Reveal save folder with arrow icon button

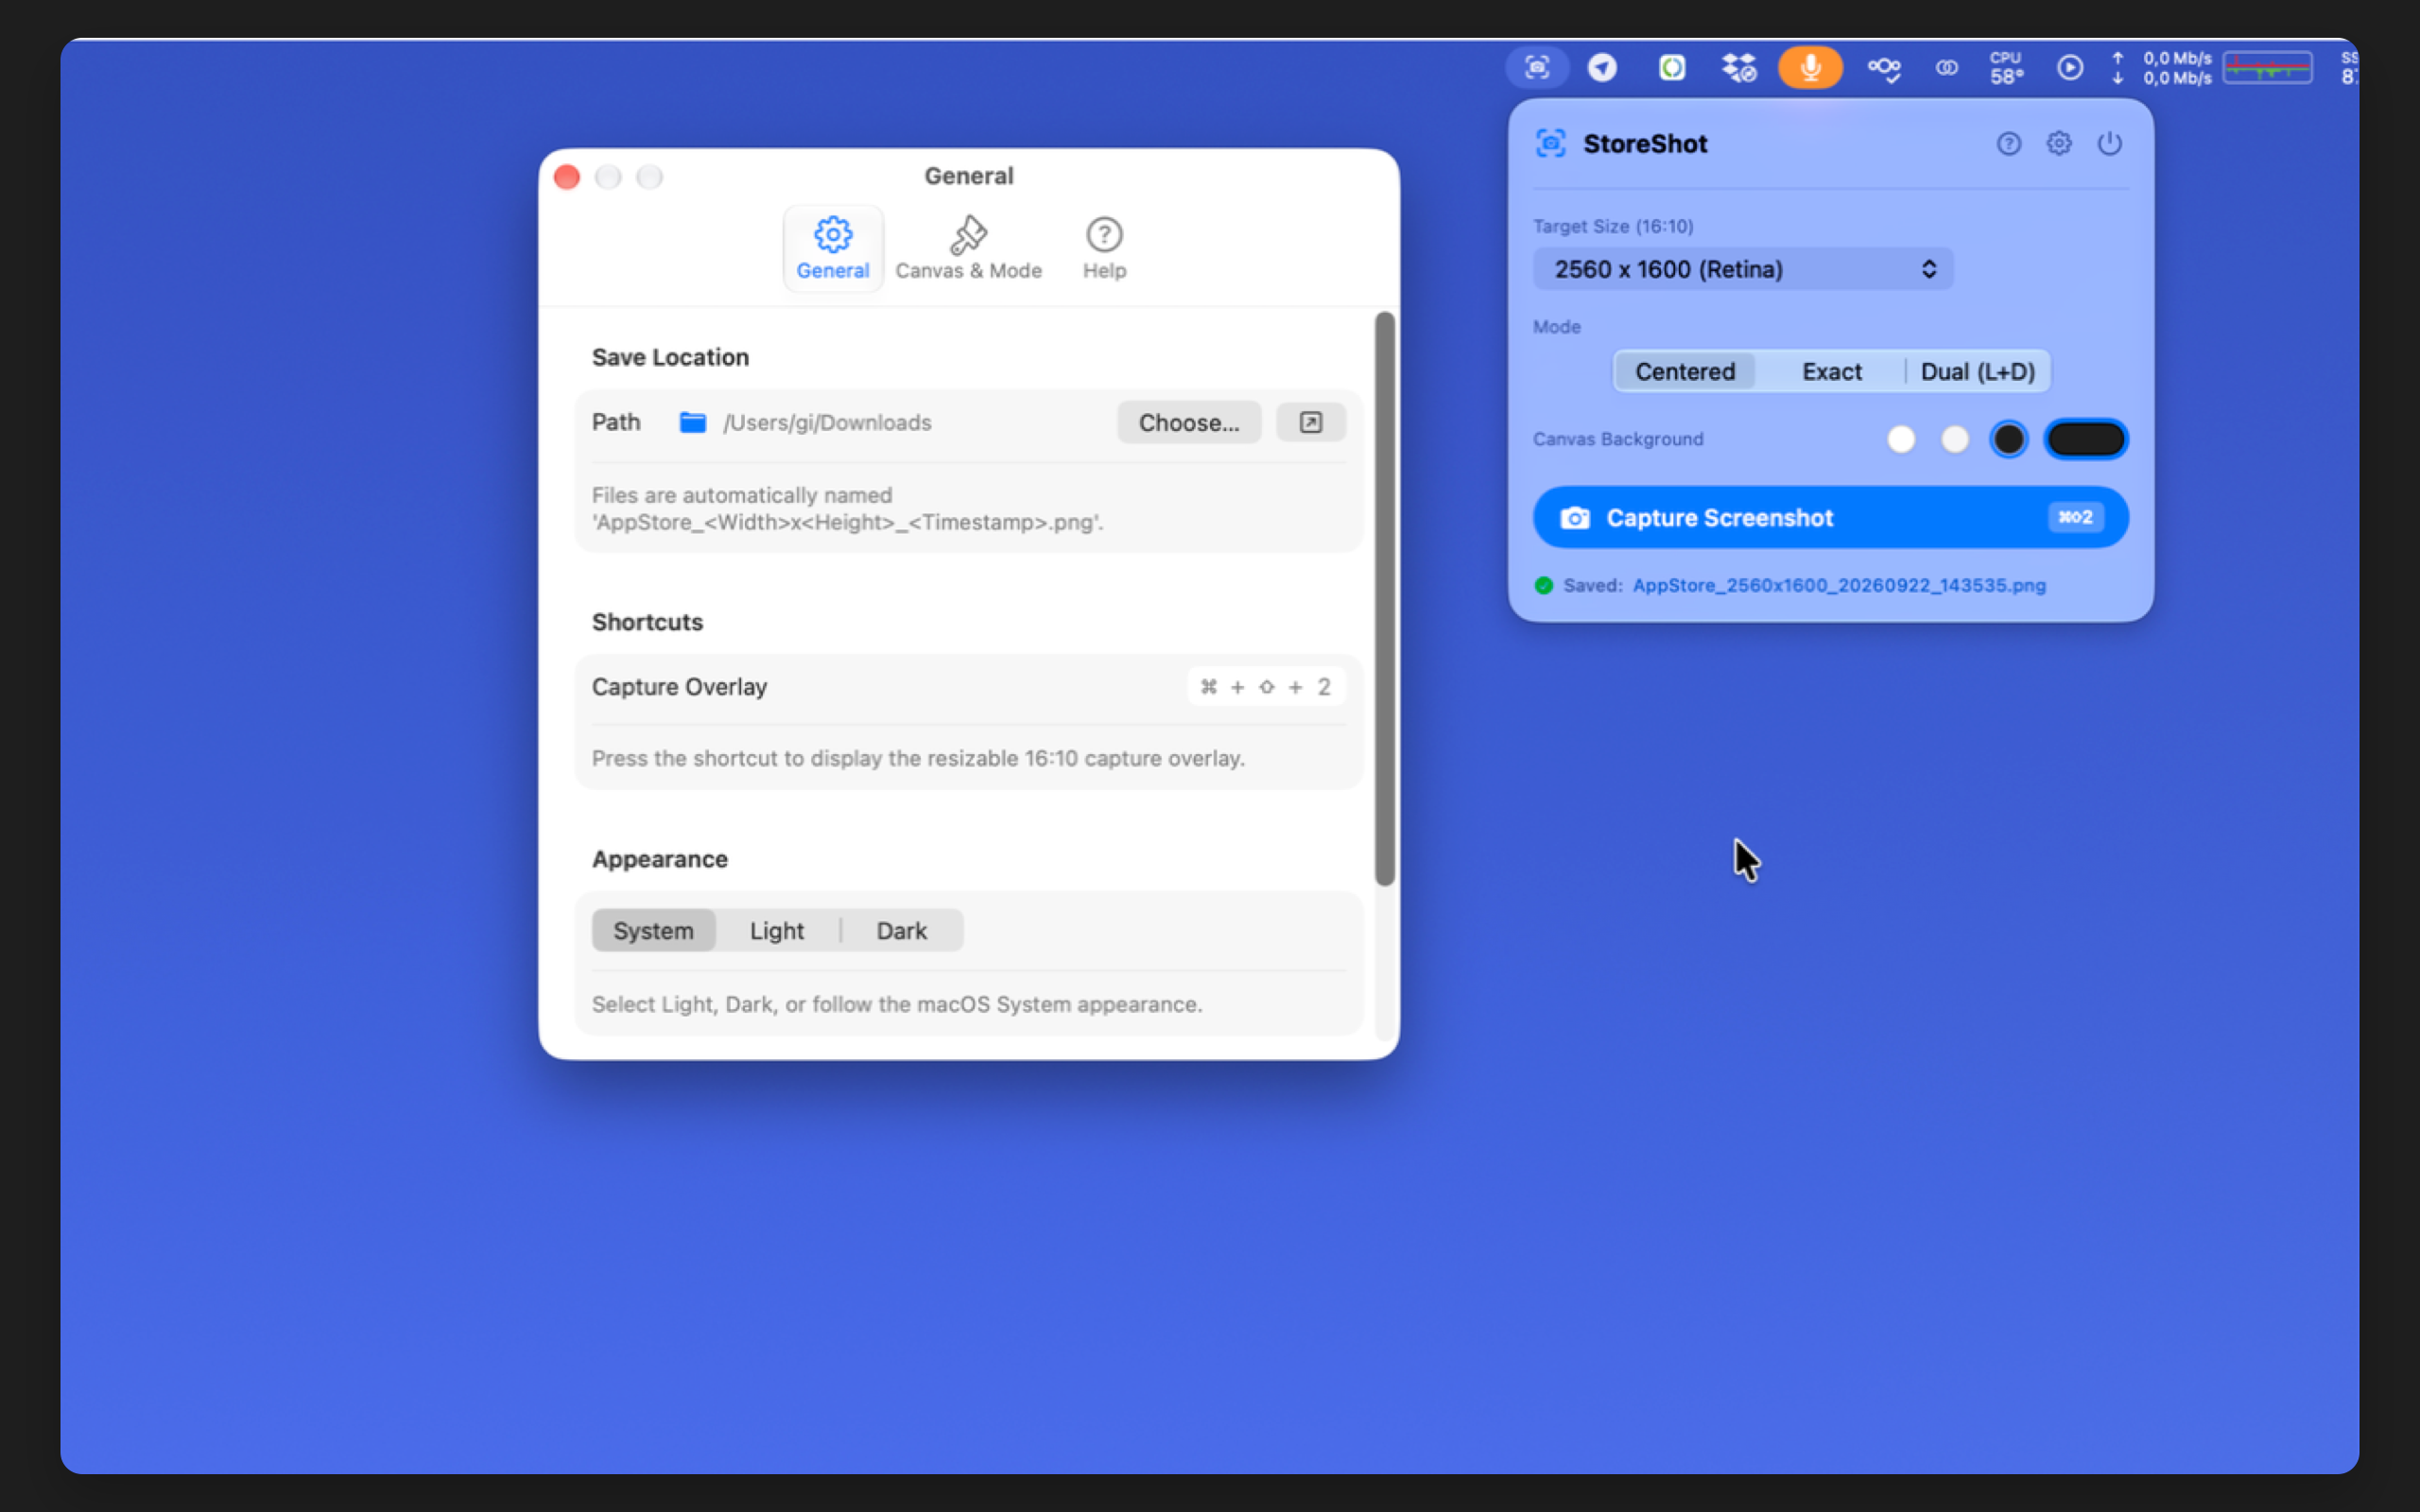(x=1310, y=422)
